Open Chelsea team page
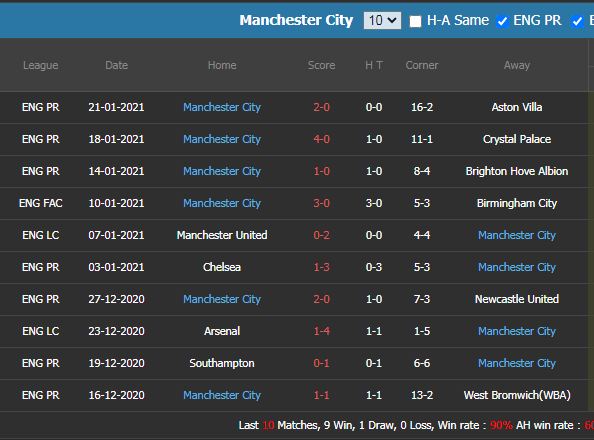The height and width of the screenshot is (440, 594). [x=222, y=267]
